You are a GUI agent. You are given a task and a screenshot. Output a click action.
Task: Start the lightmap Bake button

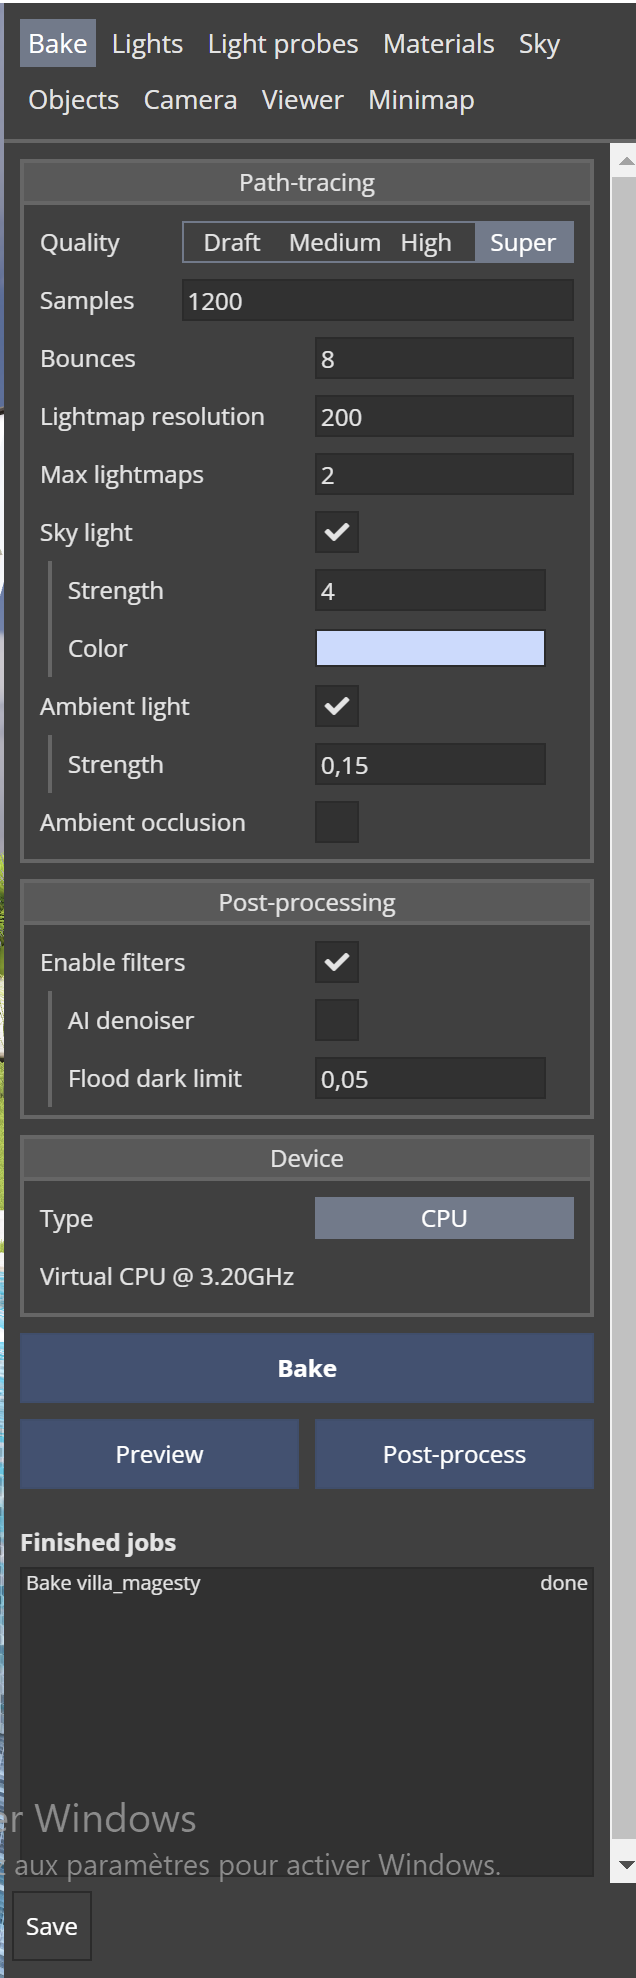pos(307,1368)
